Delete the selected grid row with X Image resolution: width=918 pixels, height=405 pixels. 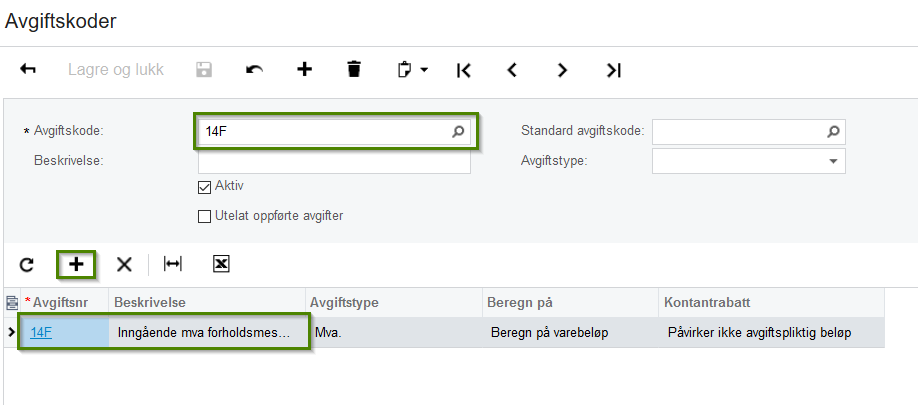pyautogui.click(x=124, y=264)
